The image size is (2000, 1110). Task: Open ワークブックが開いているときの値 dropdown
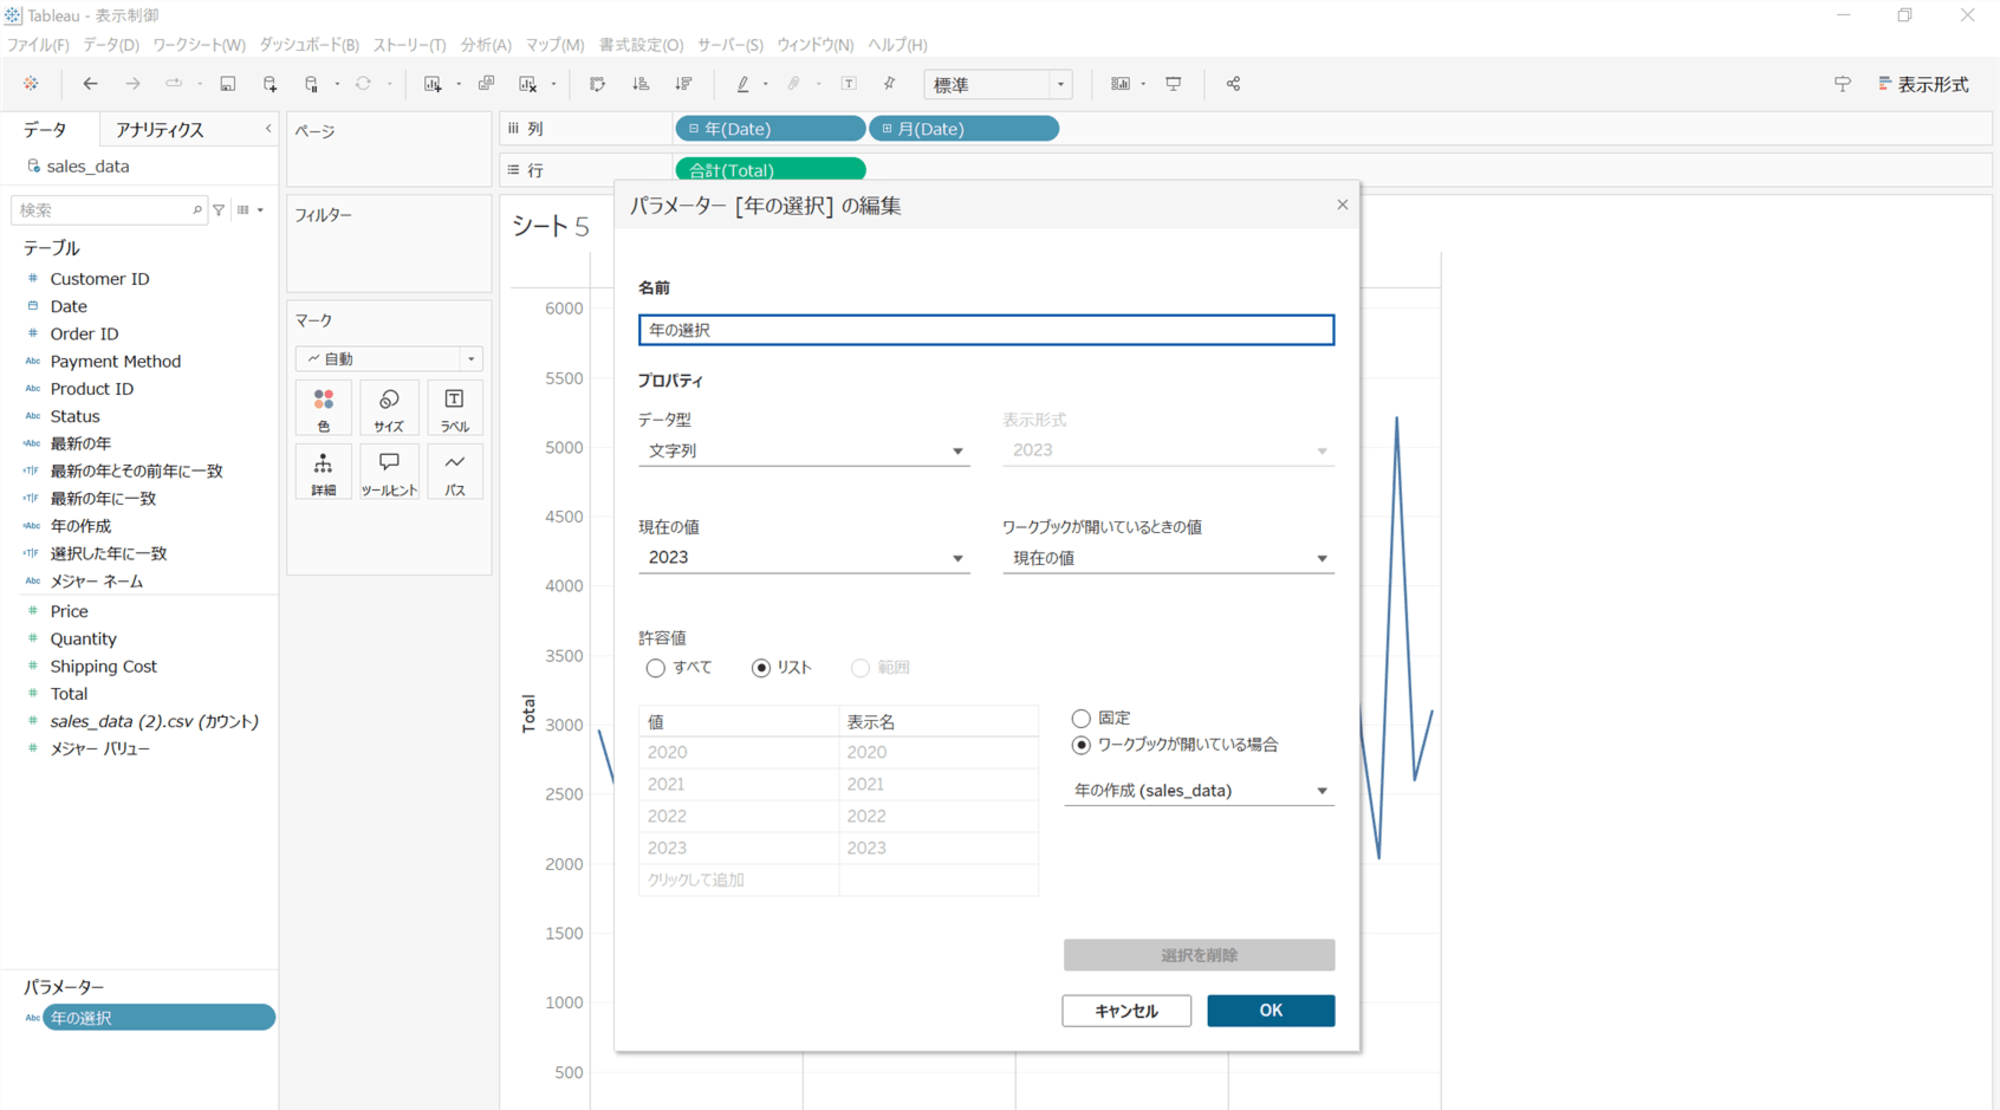pyautogui.click(x=1168, y=558)
